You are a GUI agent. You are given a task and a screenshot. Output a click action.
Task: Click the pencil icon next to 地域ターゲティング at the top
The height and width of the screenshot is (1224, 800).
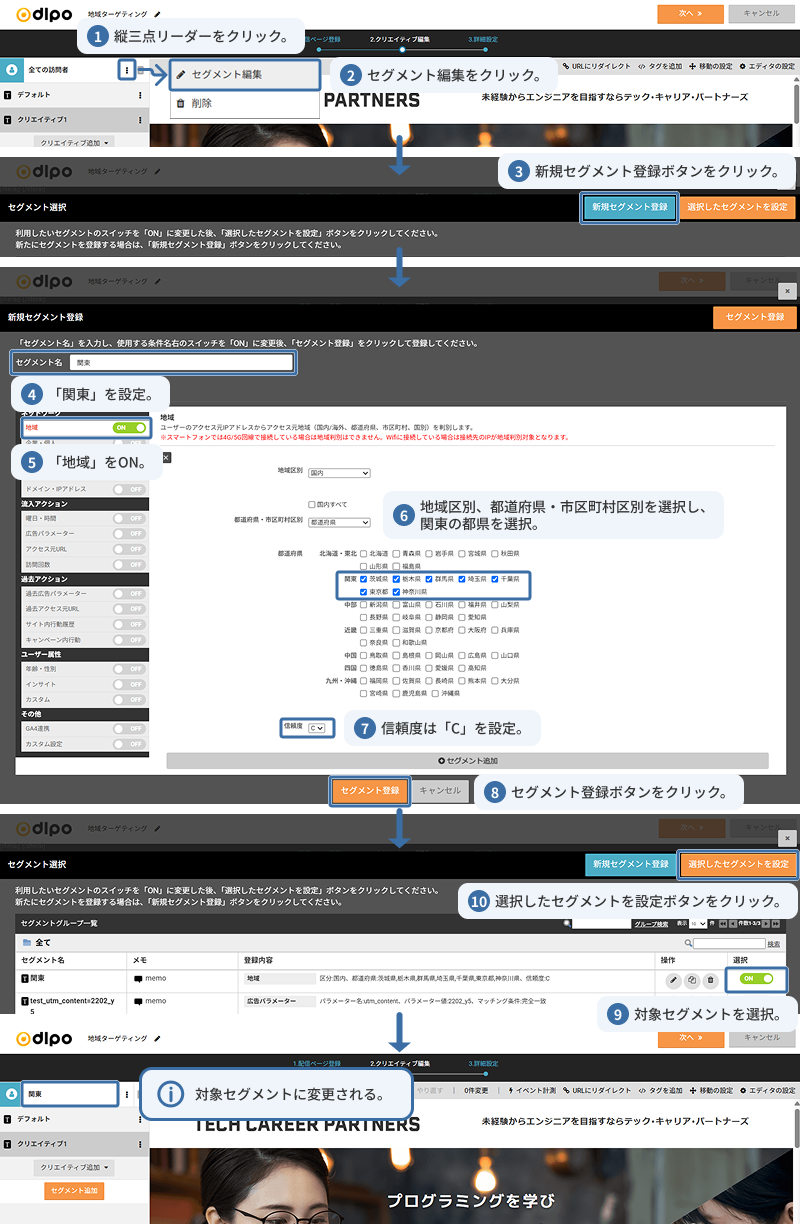coord(157,15)
